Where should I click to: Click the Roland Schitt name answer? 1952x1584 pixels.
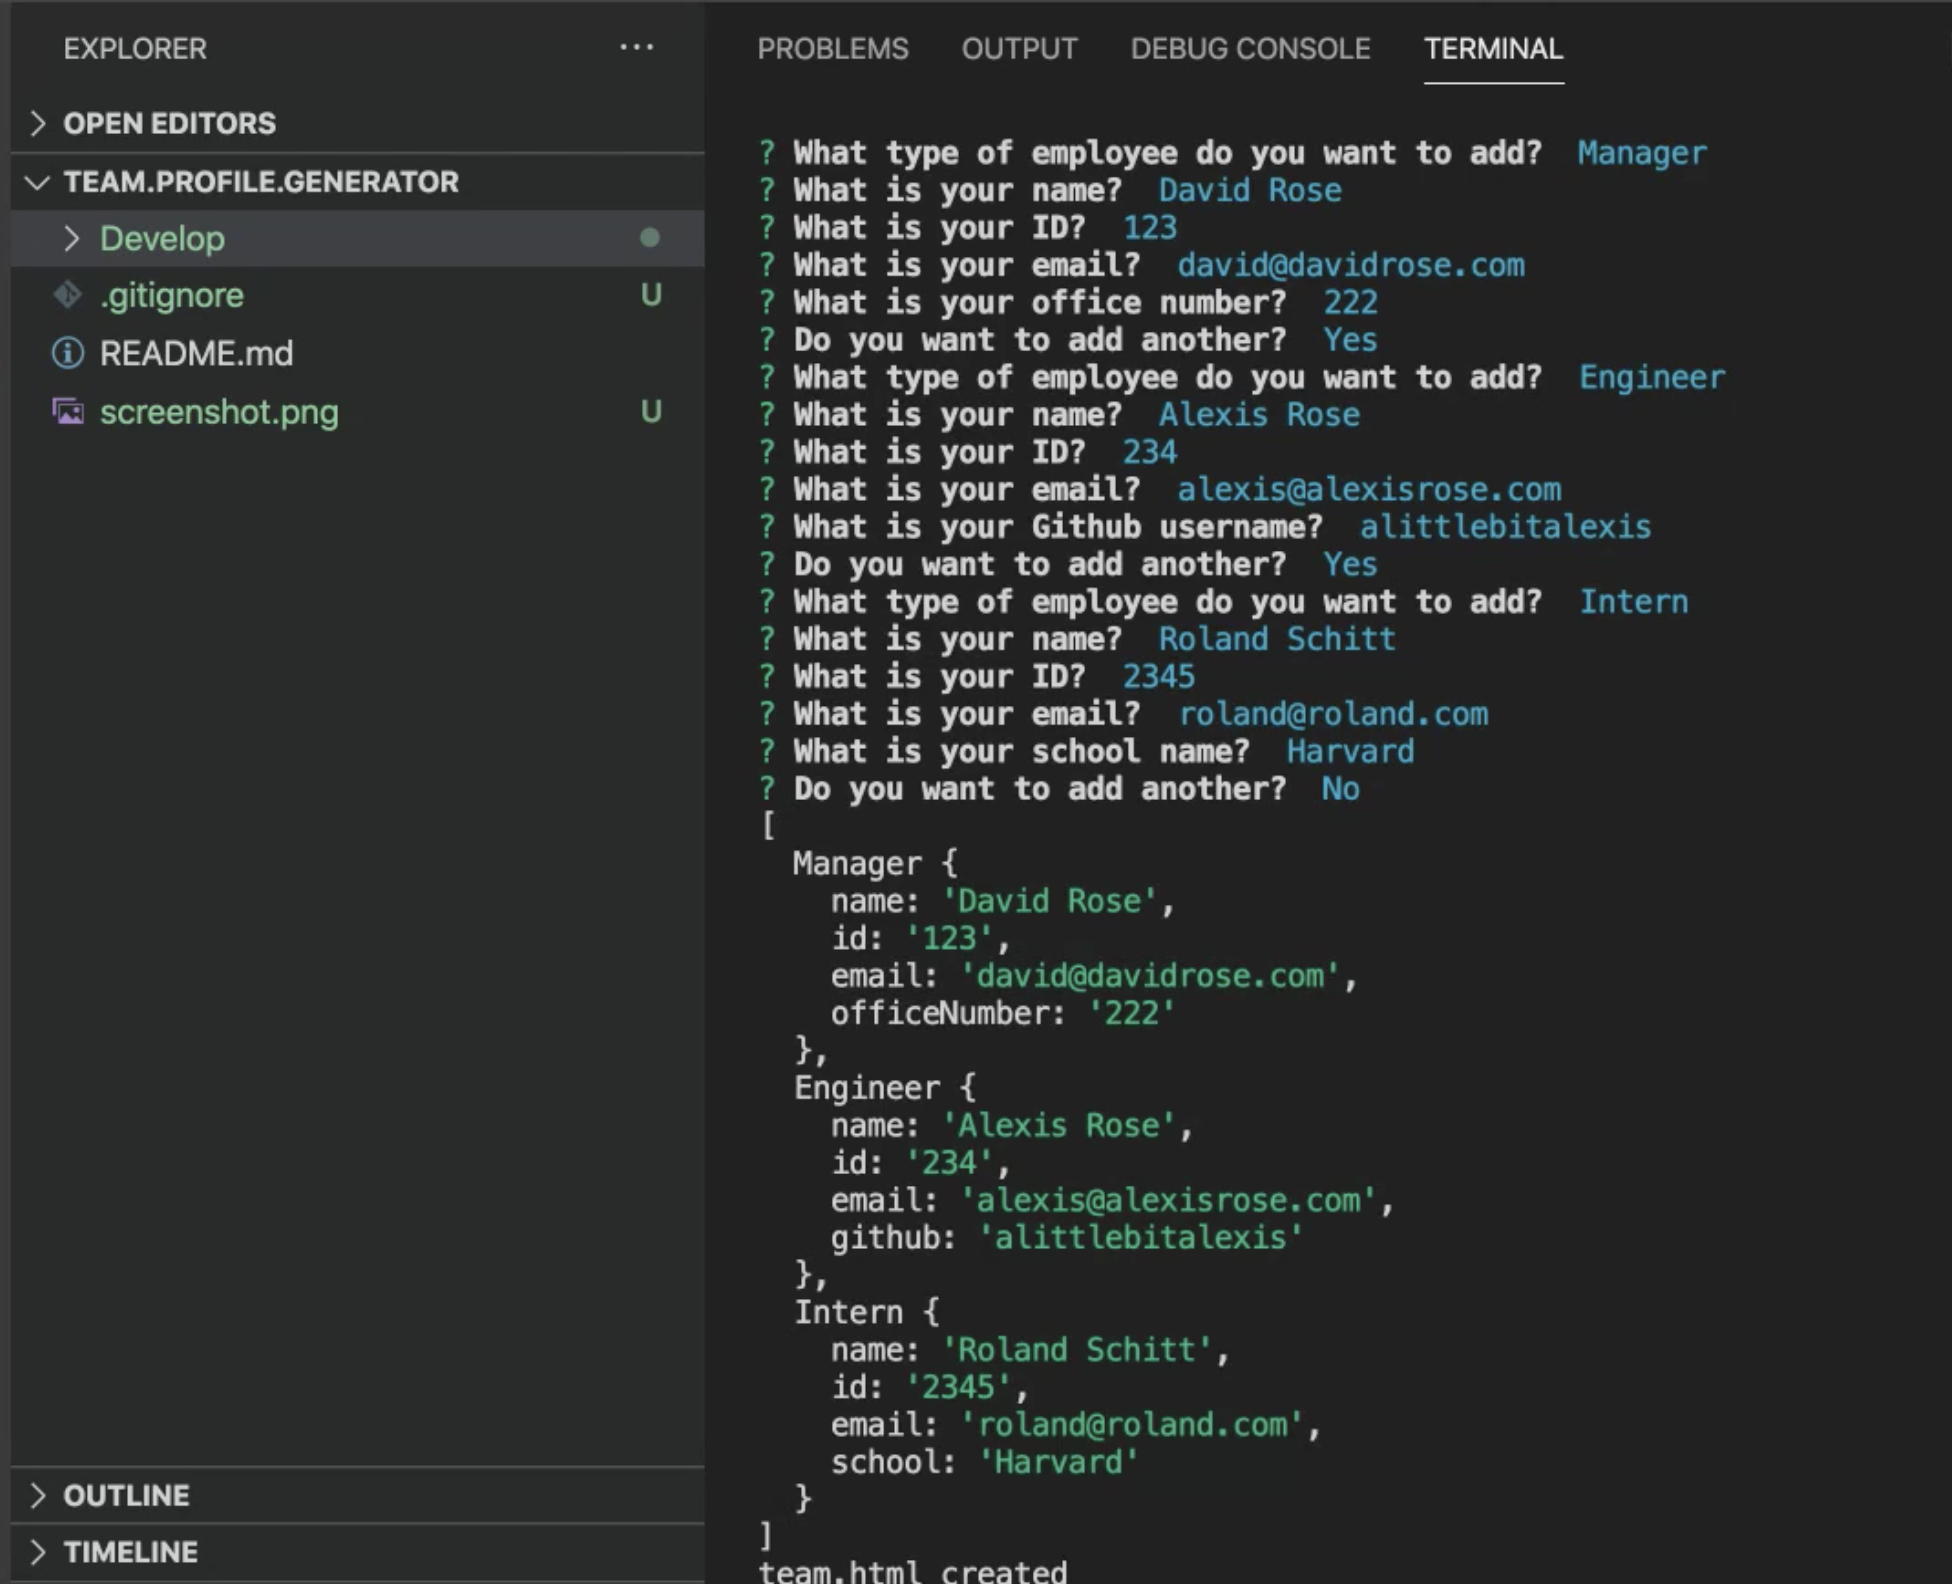coord(1277,639)
